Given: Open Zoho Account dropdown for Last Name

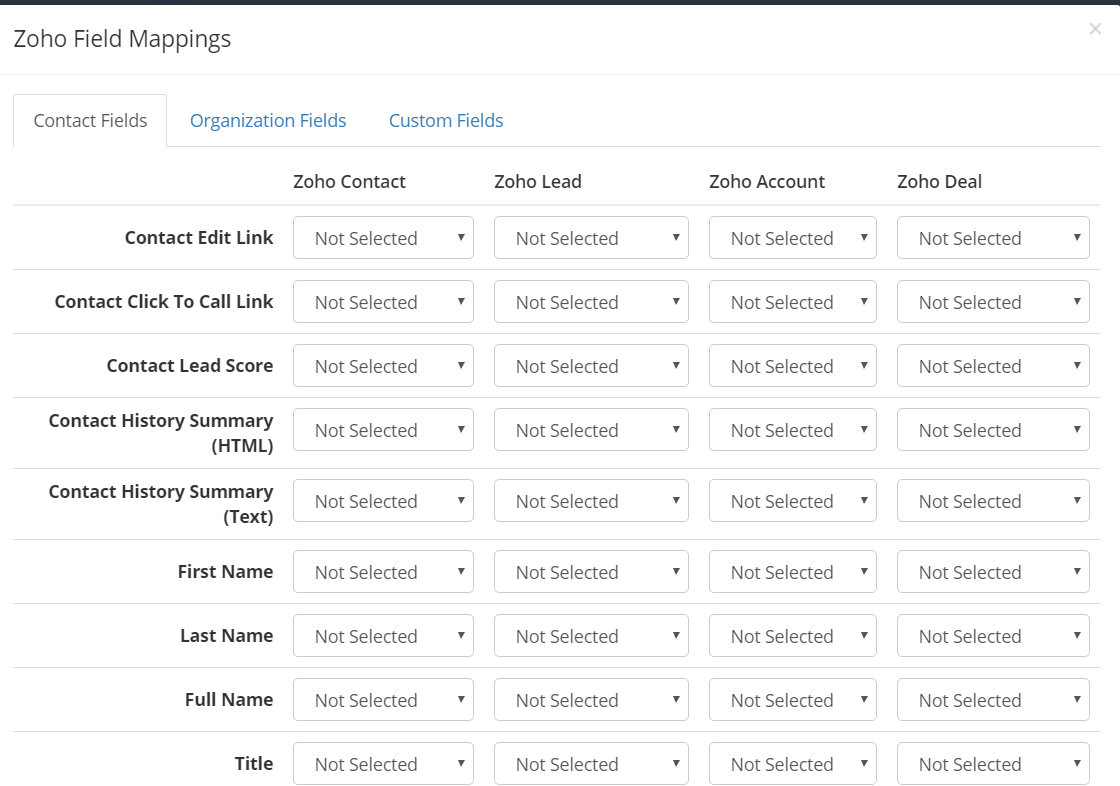Looking at the screenshot, I should 793,636.
